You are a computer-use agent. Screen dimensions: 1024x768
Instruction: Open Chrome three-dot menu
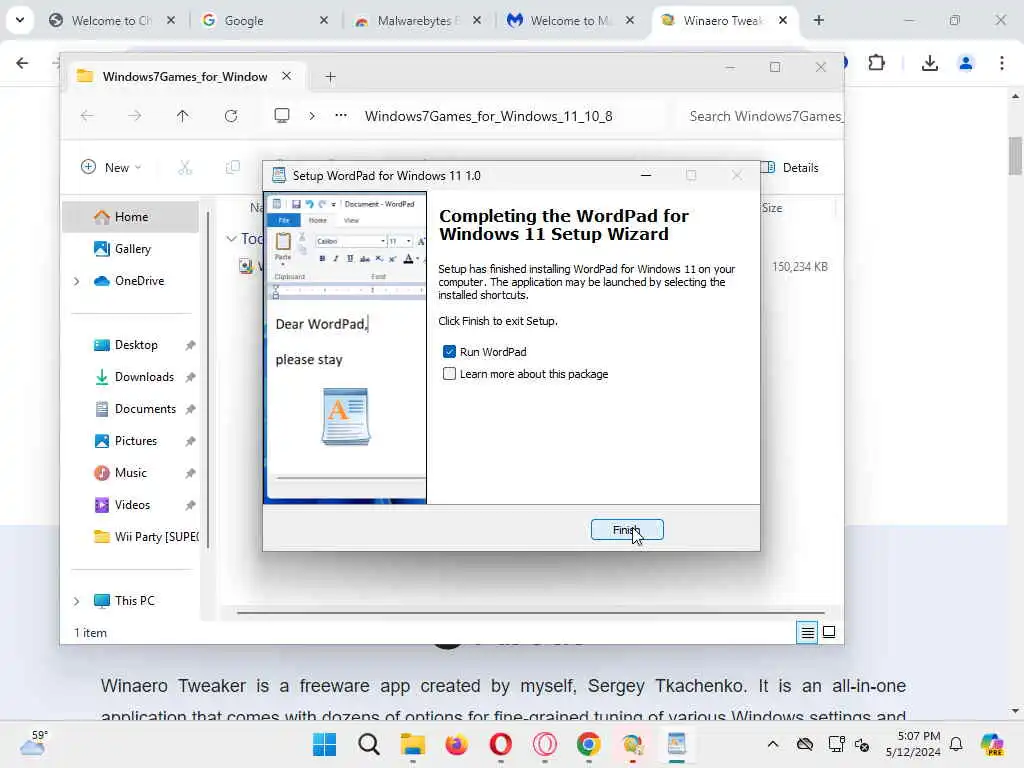1001,63
